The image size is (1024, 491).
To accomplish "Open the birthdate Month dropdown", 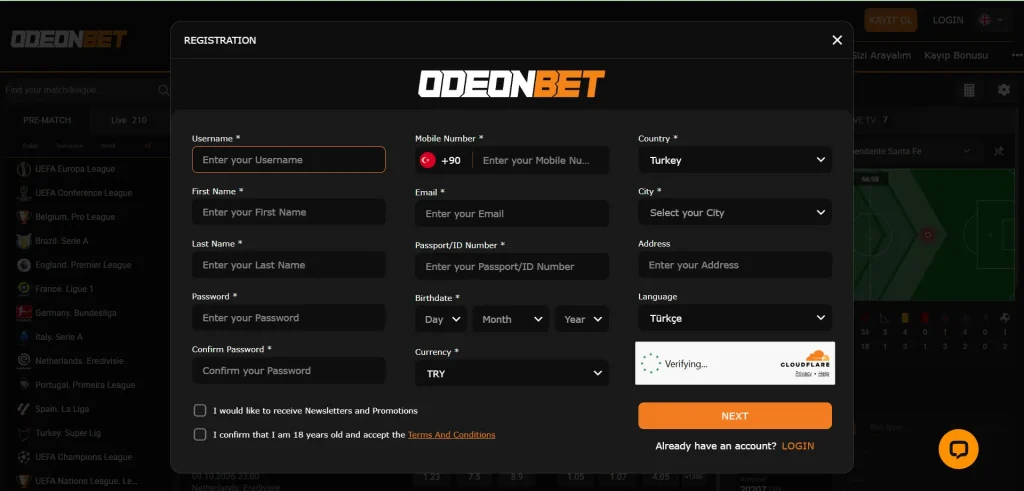I will 511,319.
